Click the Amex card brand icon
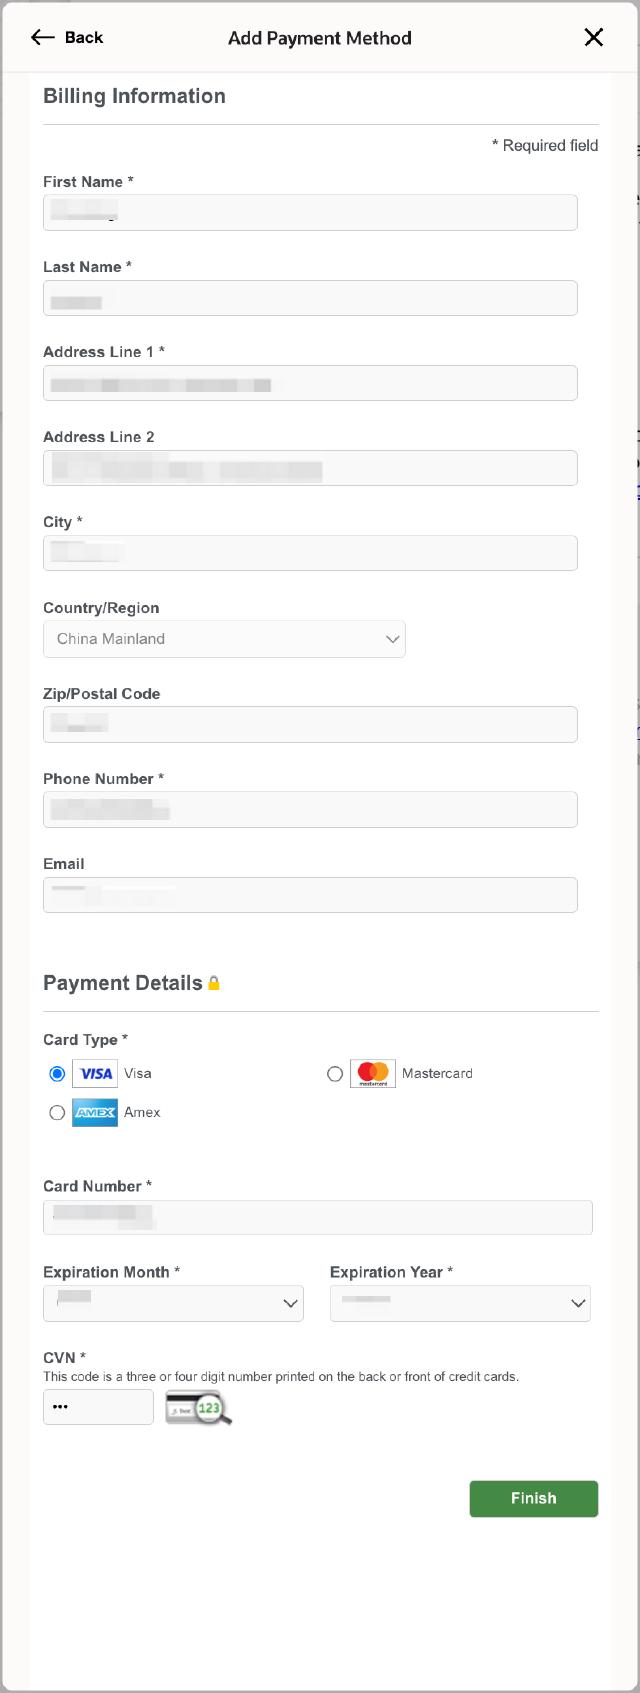The image size is (640, 1693). 95,1112
